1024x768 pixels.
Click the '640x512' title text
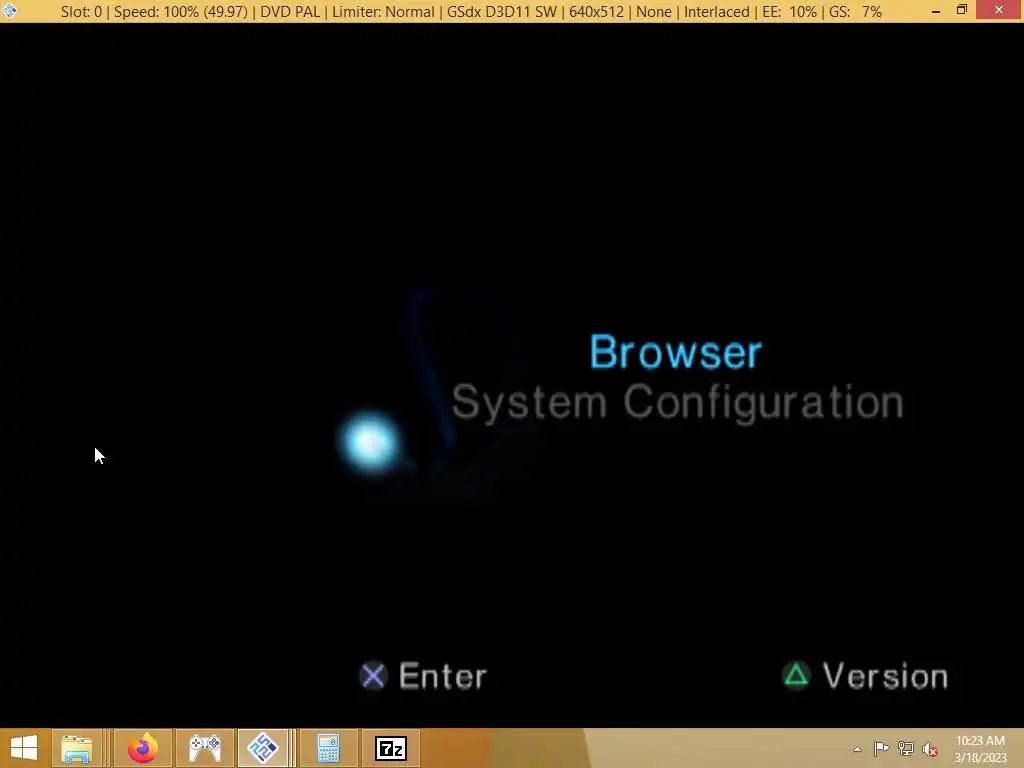[x=596, y=12]
